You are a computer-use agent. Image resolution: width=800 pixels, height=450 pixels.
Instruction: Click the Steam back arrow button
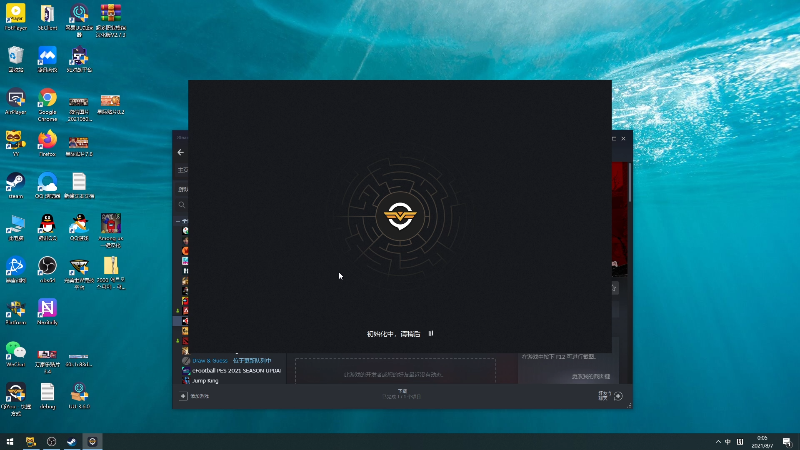pyautogui.click(x=181, y=152)
